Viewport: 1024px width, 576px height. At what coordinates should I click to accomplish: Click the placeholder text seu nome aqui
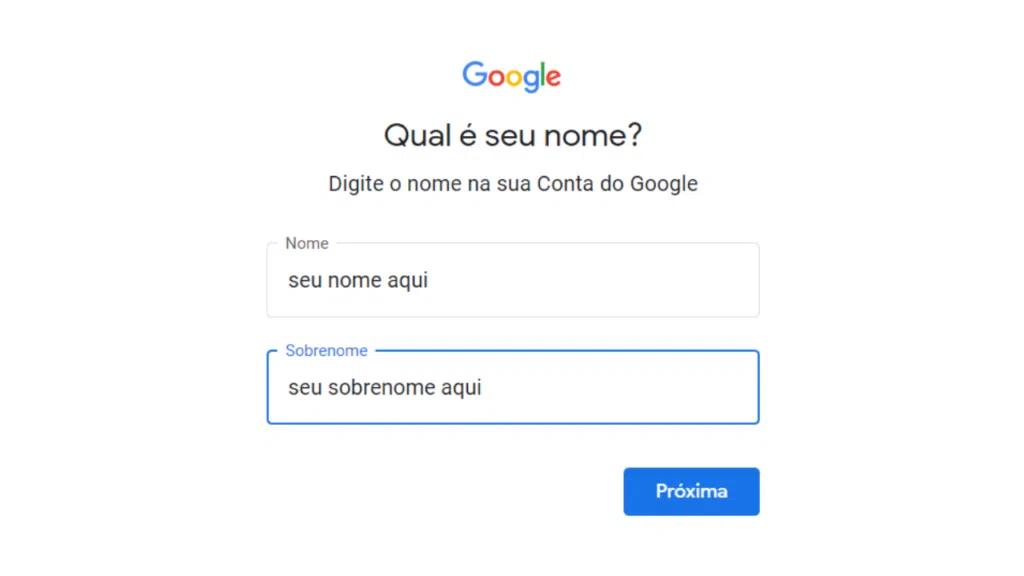357,281
